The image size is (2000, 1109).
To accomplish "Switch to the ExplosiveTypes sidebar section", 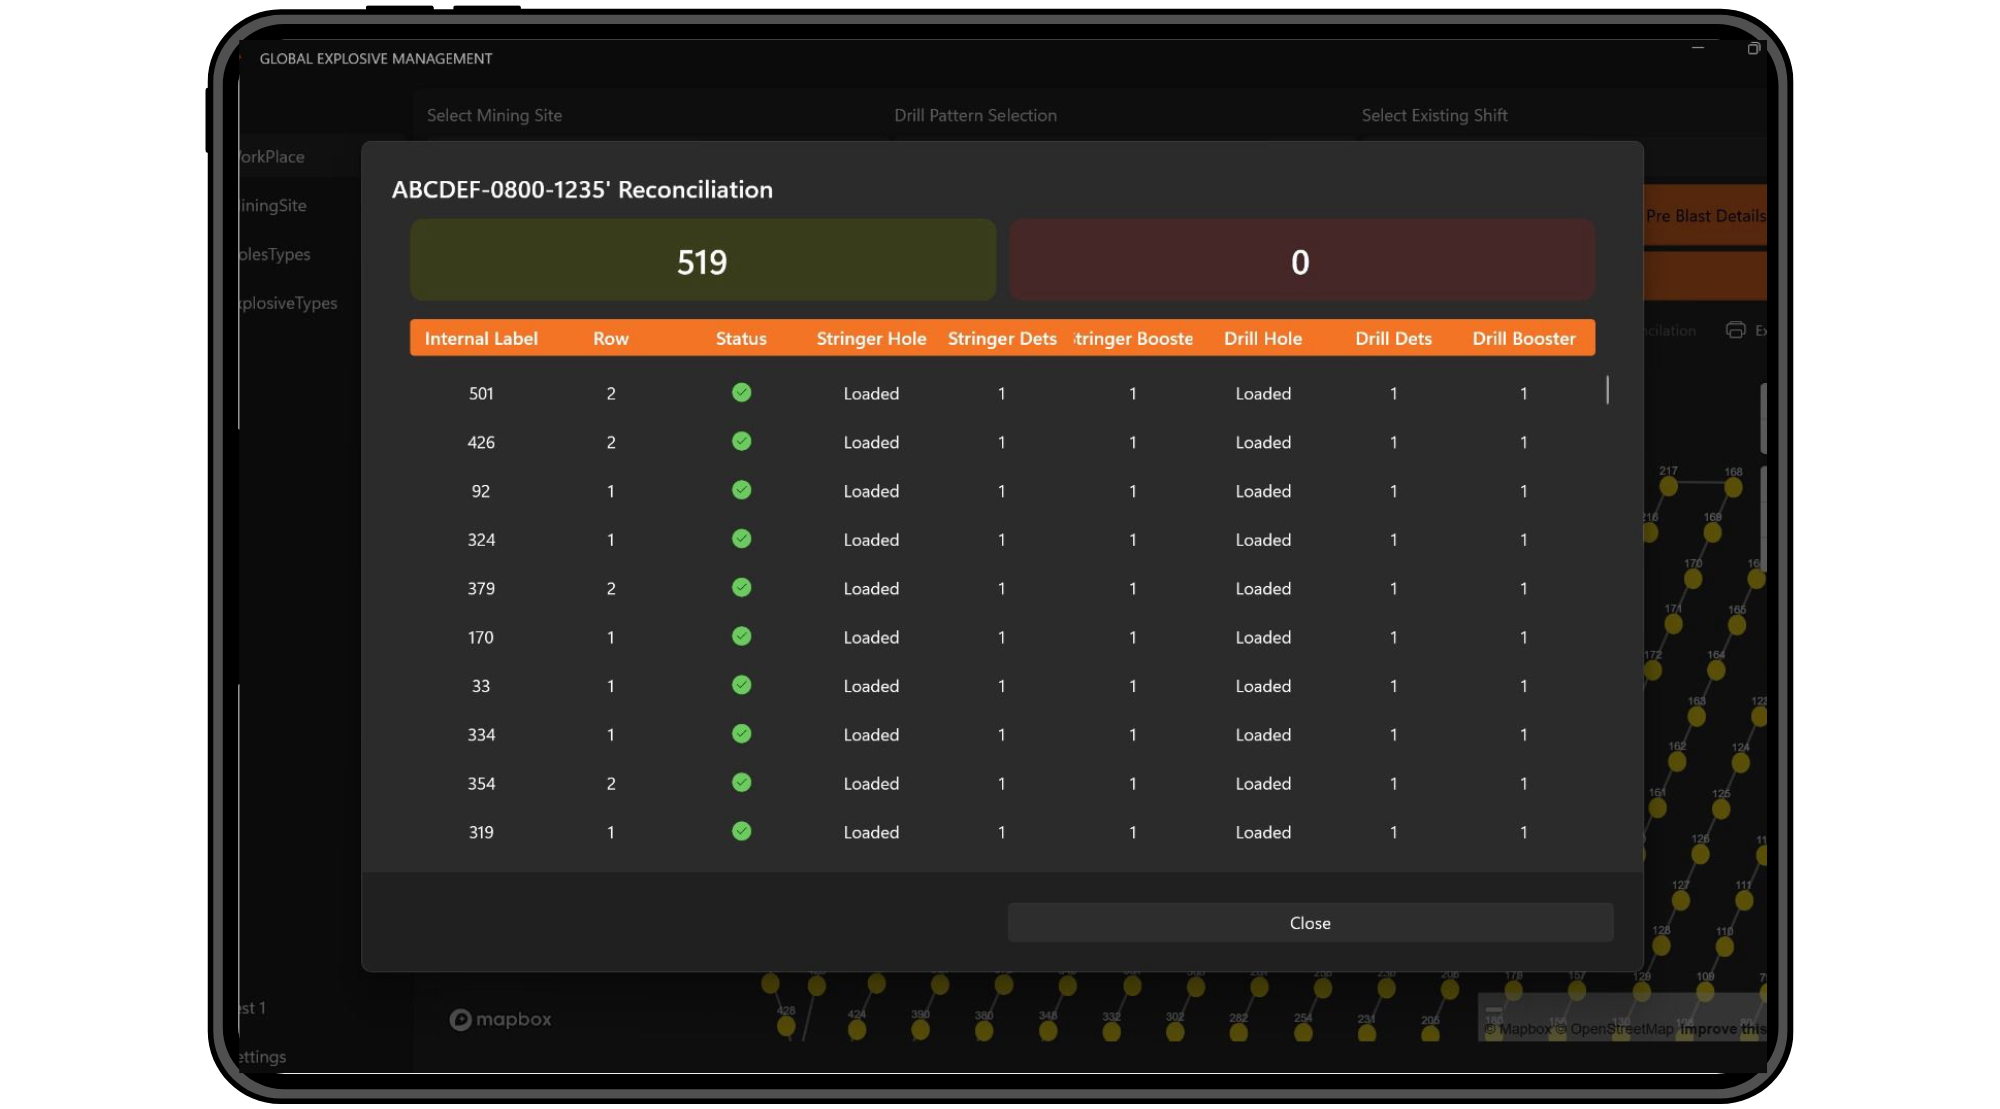I will coord(287,302).
